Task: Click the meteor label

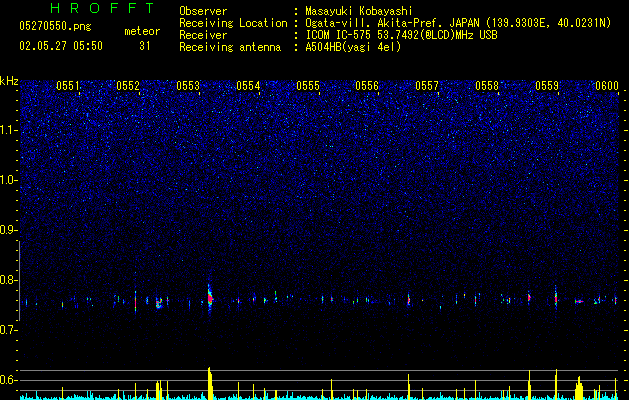Action: (142, 31)
